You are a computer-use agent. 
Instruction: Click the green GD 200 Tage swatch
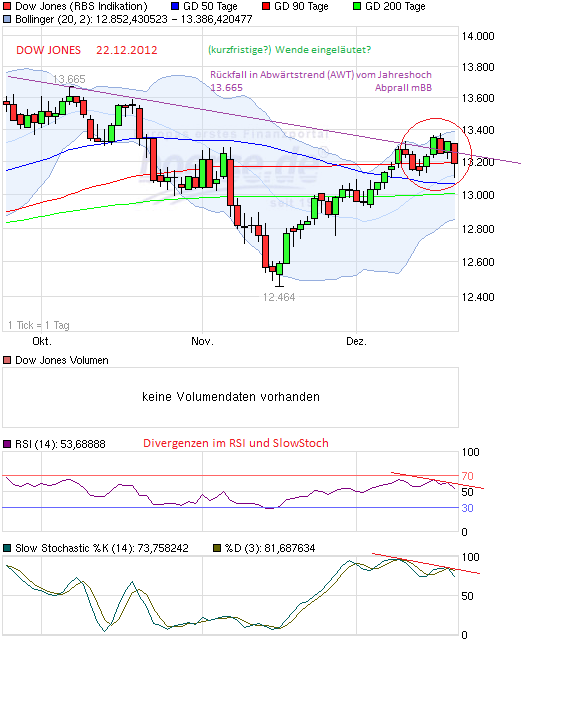(357, 6)
